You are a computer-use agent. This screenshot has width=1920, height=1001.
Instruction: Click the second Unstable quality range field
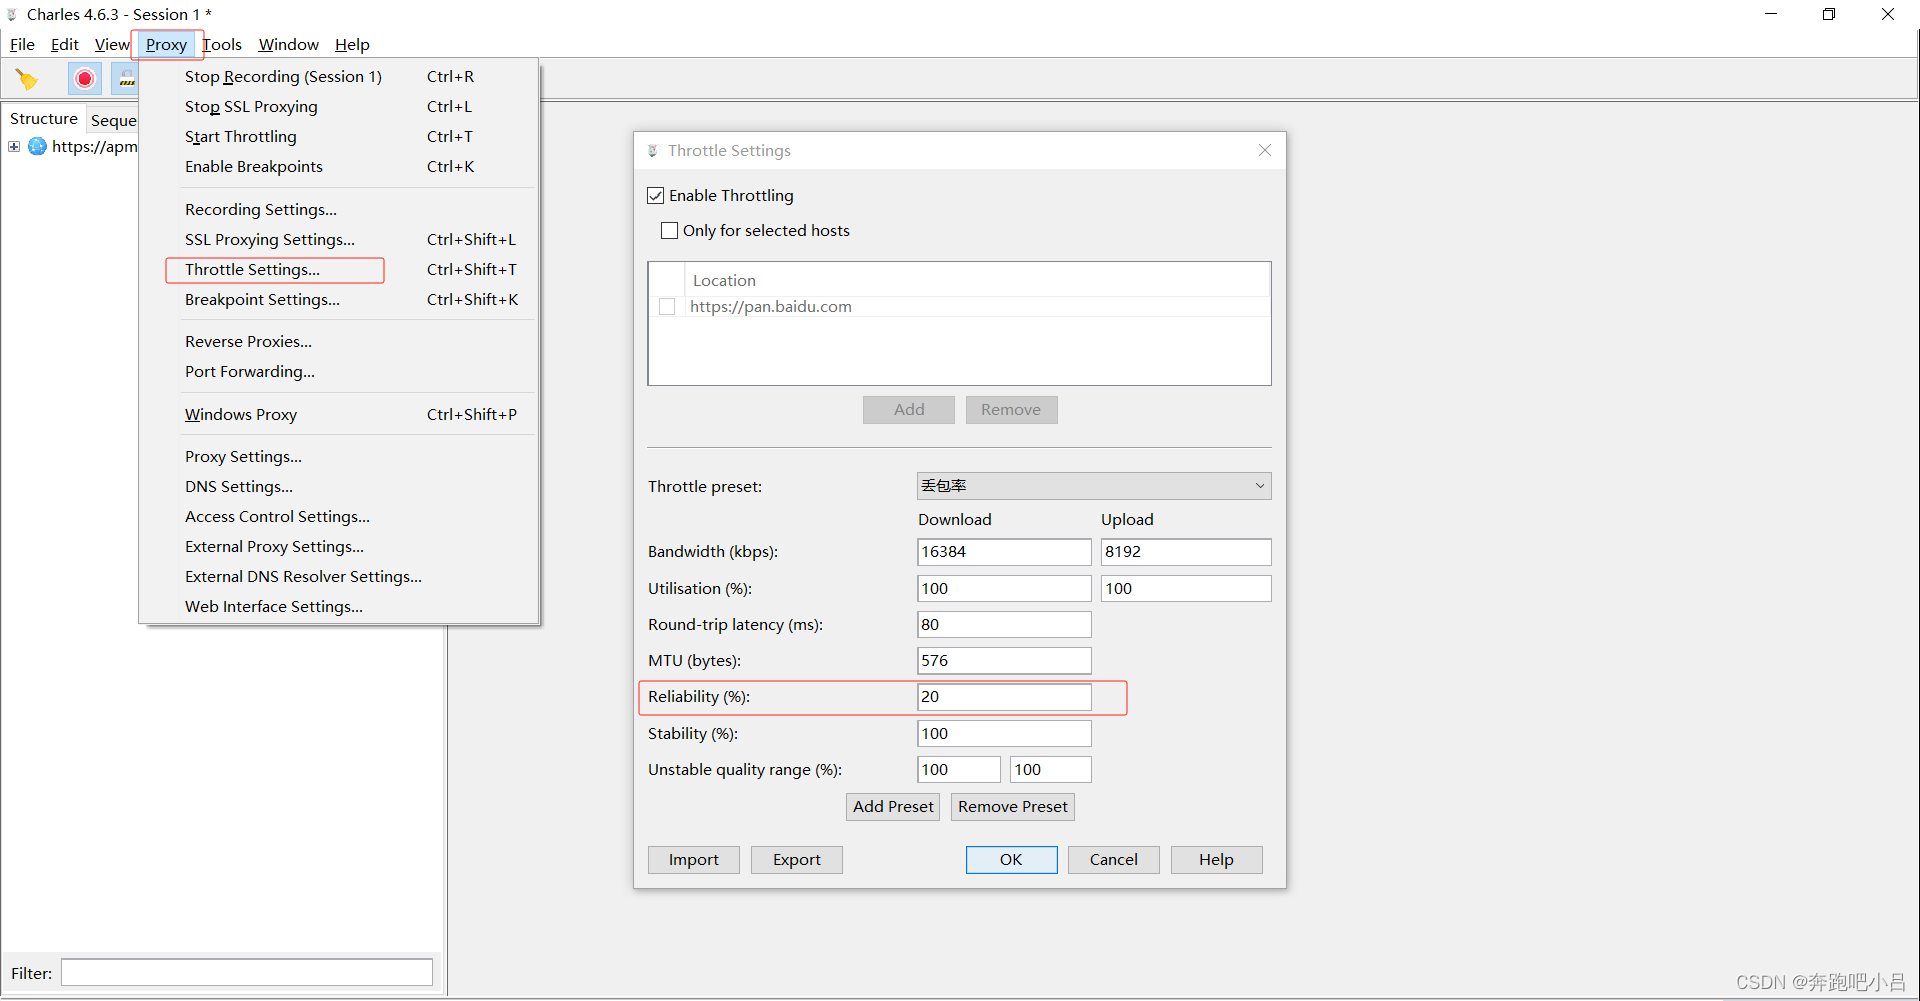1050,770
